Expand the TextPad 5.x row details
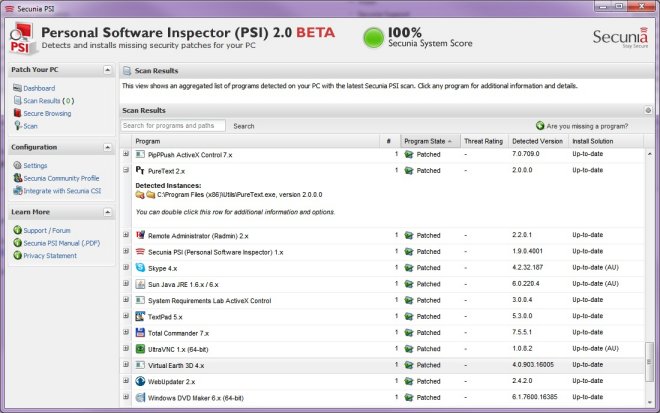660x413 pixels. 126,316
